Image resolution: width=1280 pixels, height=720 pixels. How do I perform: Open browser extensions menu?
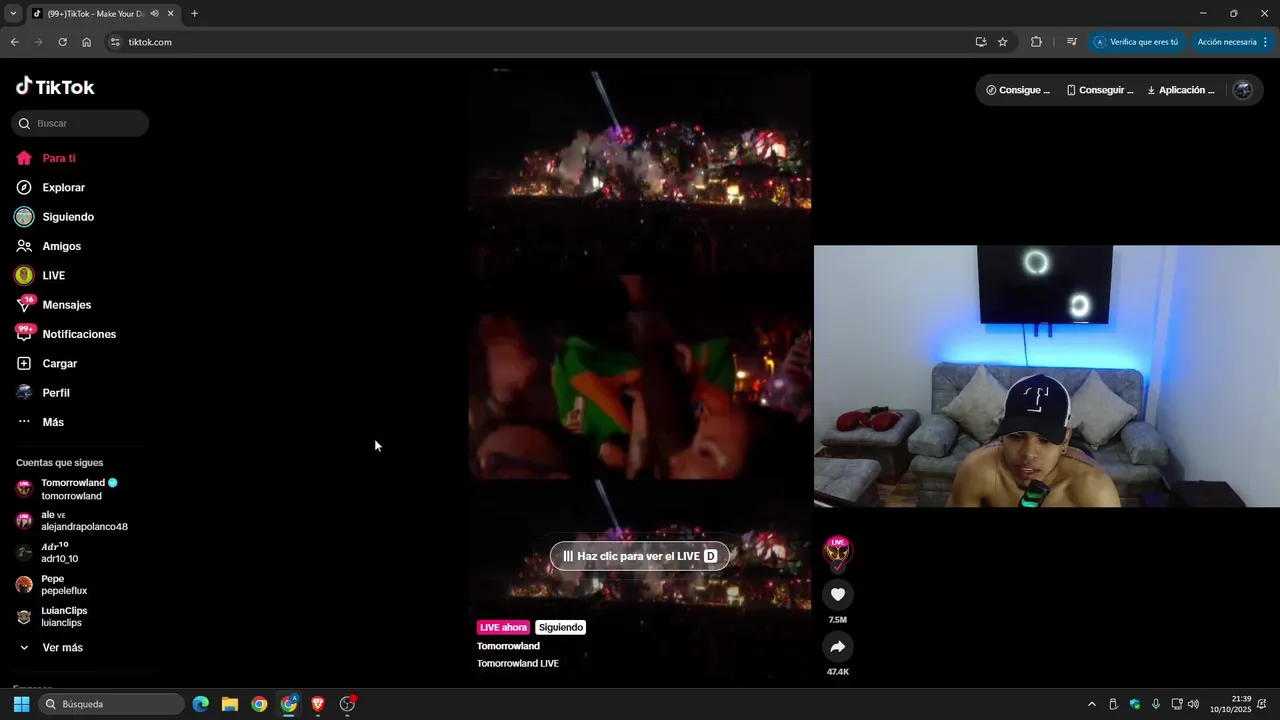(x=1036, y=42)
